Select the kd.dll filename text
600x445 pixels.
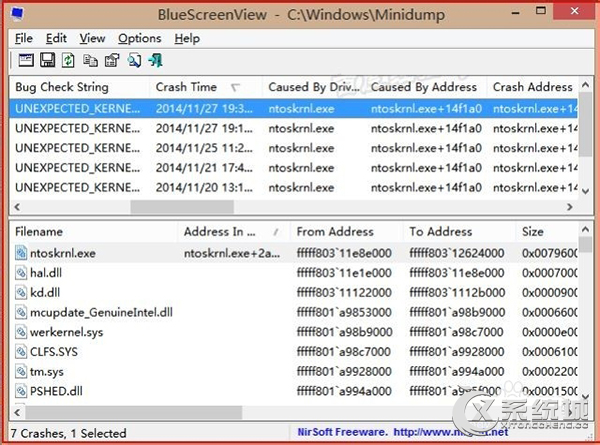click(45, 293)
